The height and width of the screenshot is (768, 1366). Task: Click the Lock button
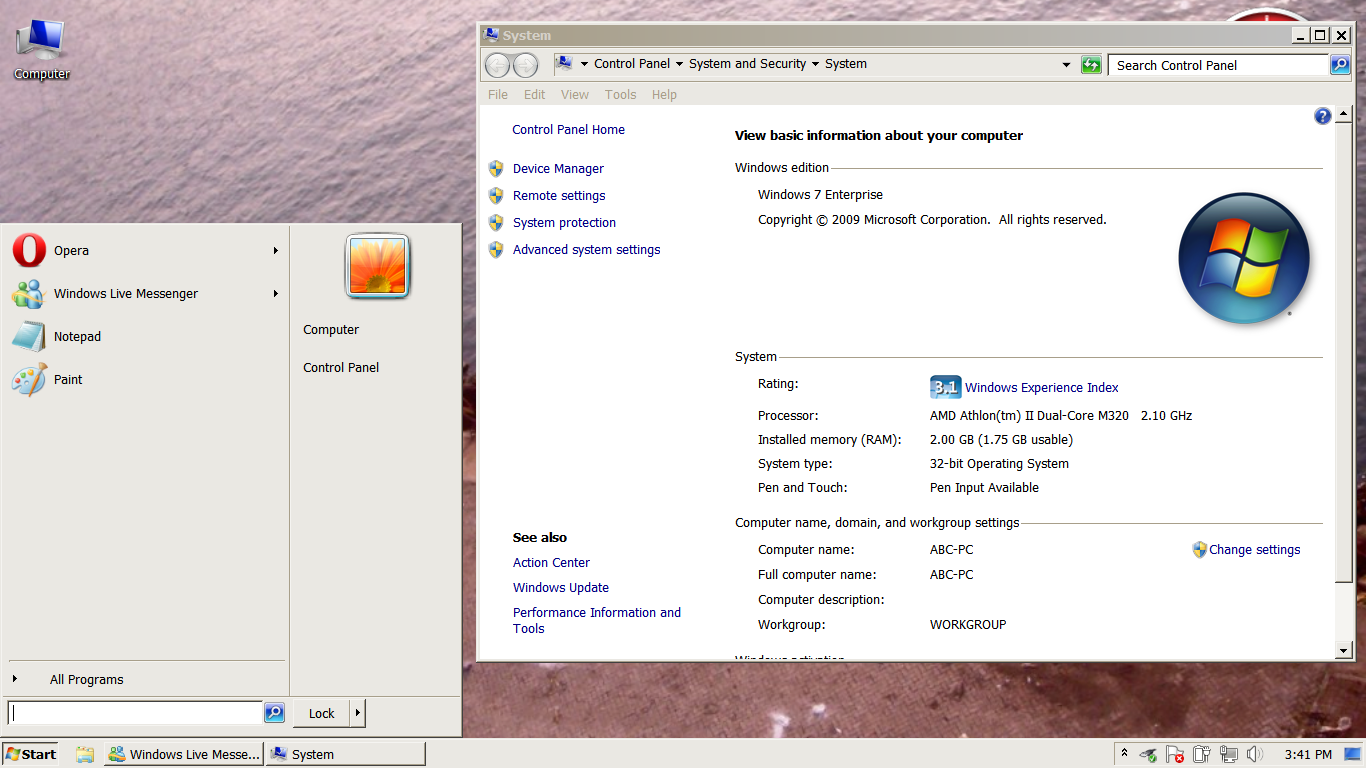click(x=321, y=713)
